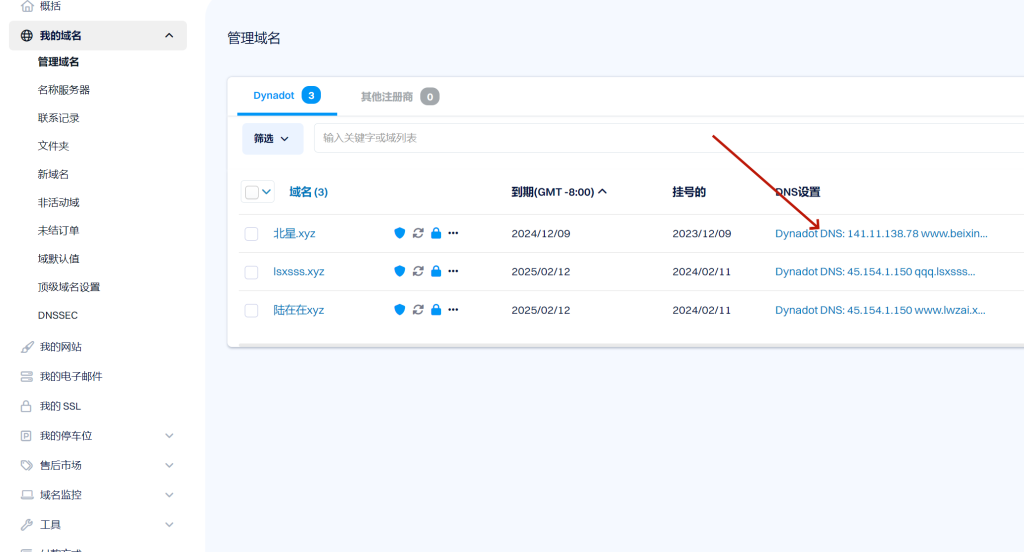Collapse the 我的域名 sidebar section
The height and width of the screenshot is (552, 1024).
169,35
